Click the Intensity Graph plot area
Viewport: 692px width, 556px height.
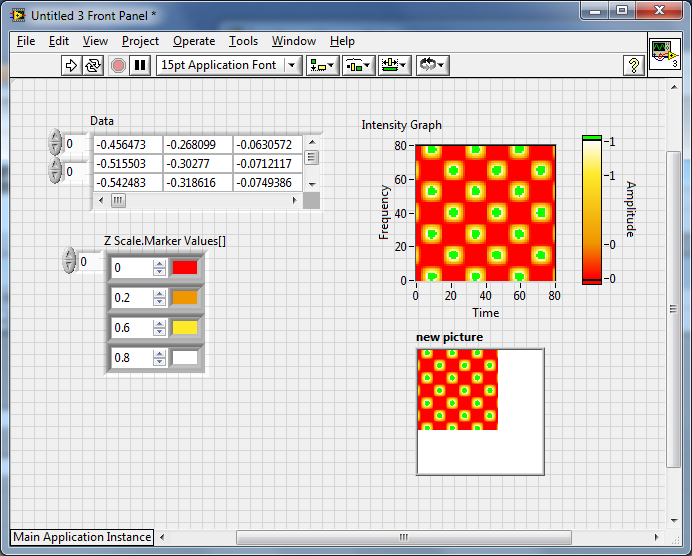pos(485,213)
